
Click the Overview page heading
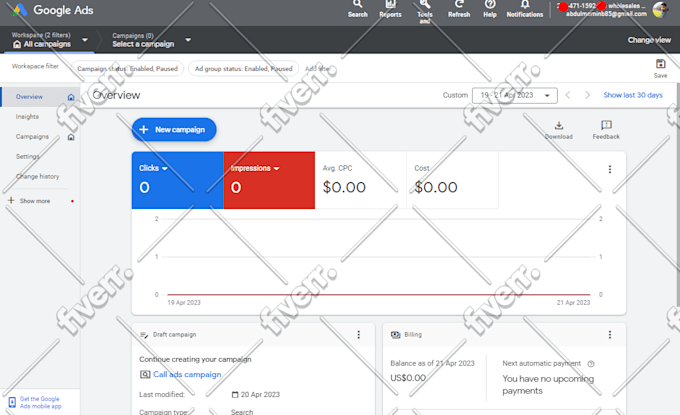tap(116, 95)
